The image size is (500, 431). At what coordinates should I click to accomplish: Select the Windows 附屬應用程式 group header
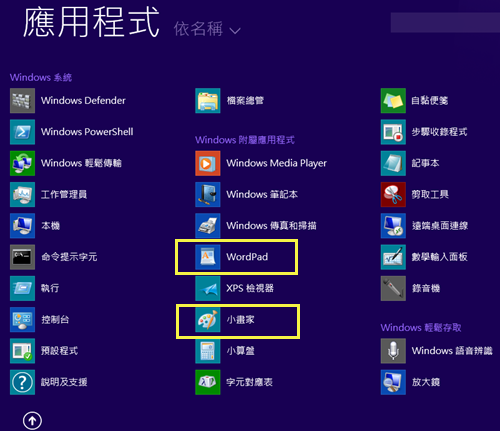click(x=245, y=140)
